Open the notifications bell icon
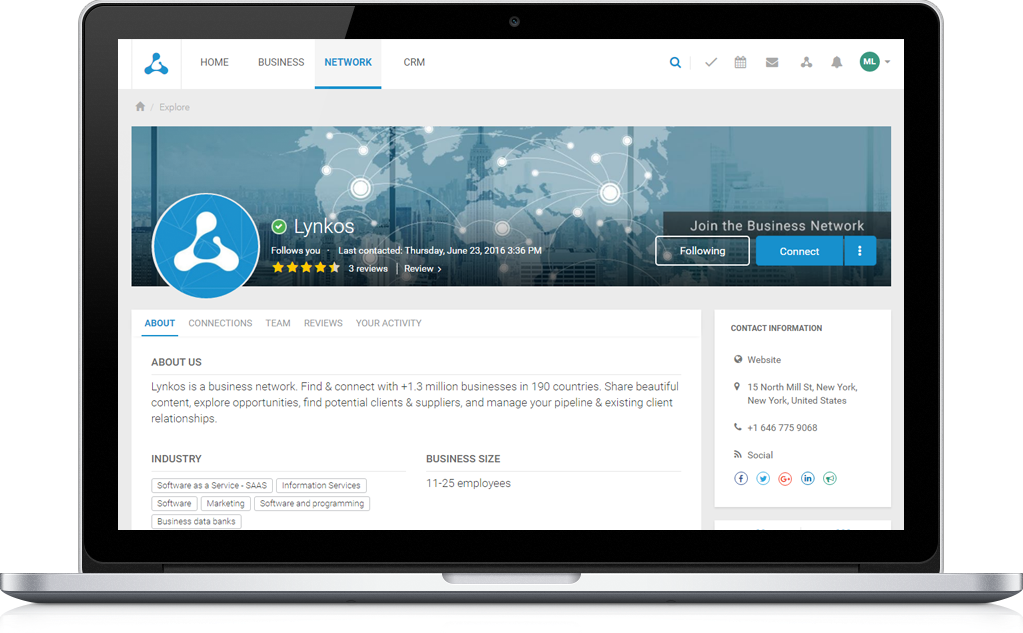Screen dimensions: 1023x633 click(836, 63)
